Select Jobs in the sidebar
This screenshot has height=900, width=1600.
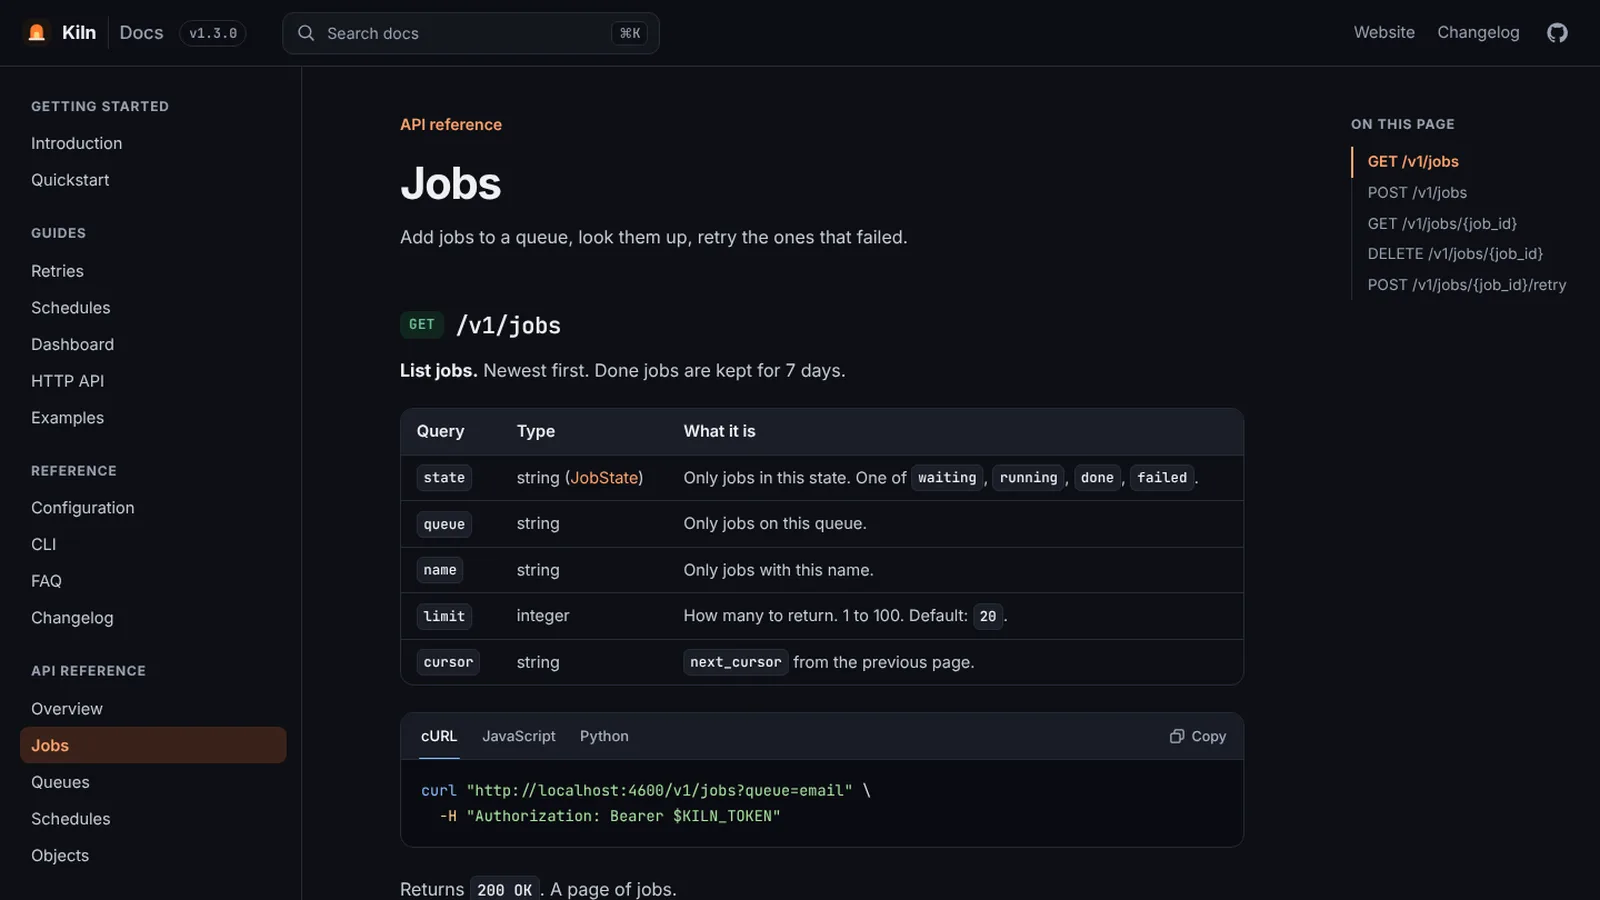[x=153, y=745]
